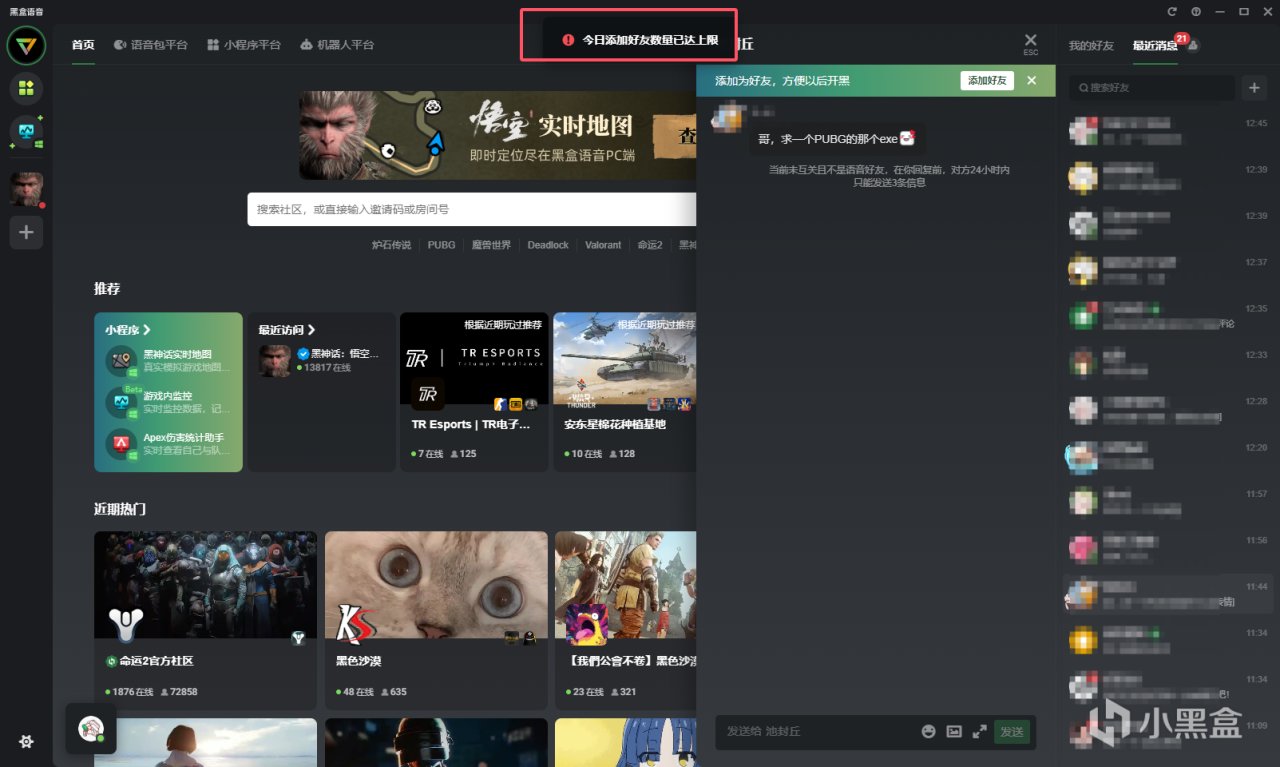
Task: Dismiss the add-friend green banner
Action: [x=1032, y=80]
